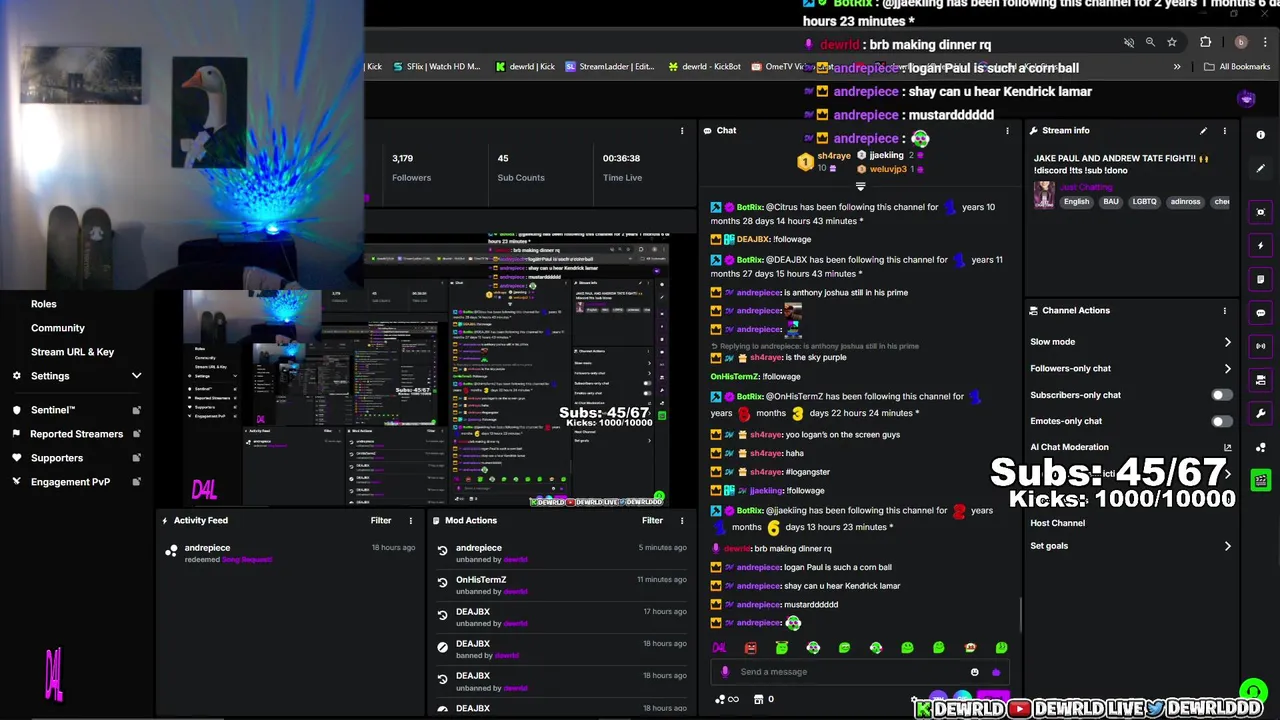The image size is (1280, 720).
Task: Open Roles in sidebar menu
Action: click(x=43, y=304)
